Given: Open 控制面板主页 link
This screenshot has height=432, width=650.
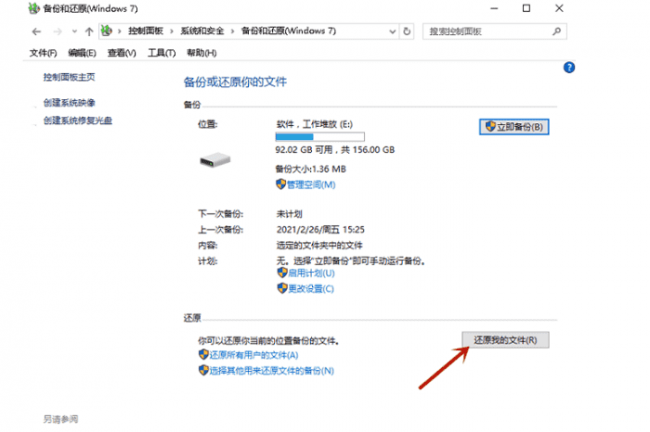Looking at the screenshot, I should click(x=69, y=77).
